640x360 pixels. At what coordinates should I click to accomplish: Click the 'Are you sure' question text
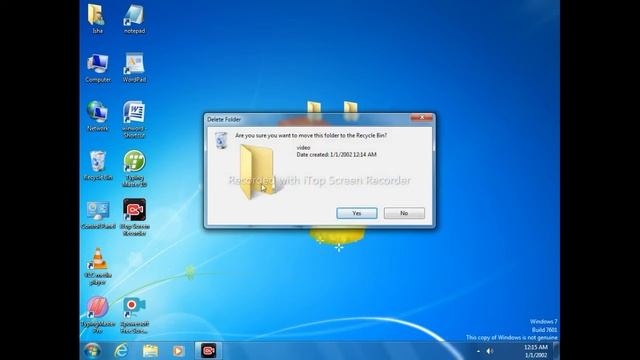pos(311,135)
